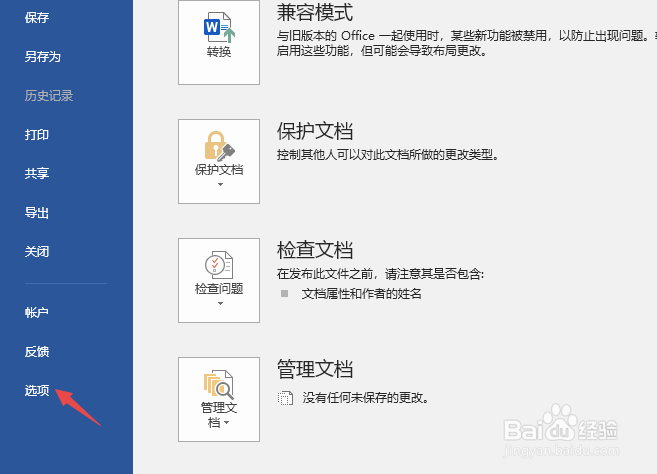The width and height of the screenshot is (657, 474).
Task: Click the text 没有任何未保存的更改。
Action: point(366,398)
